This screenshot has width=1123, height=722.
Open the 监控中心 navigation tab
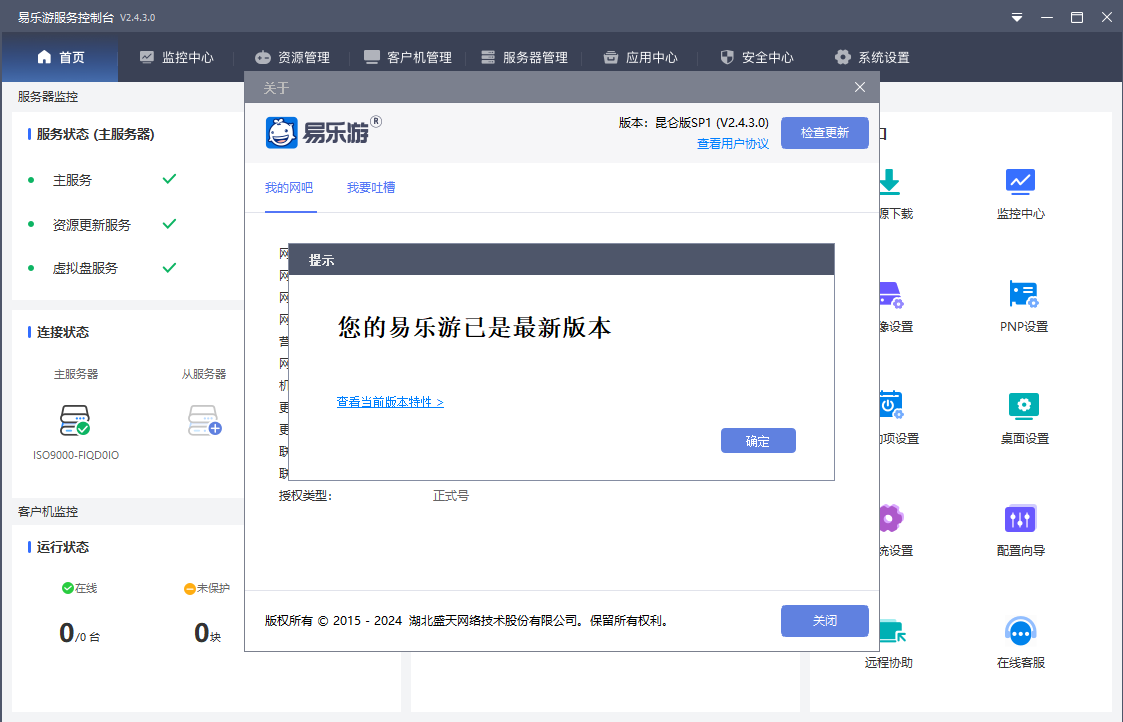176,57
